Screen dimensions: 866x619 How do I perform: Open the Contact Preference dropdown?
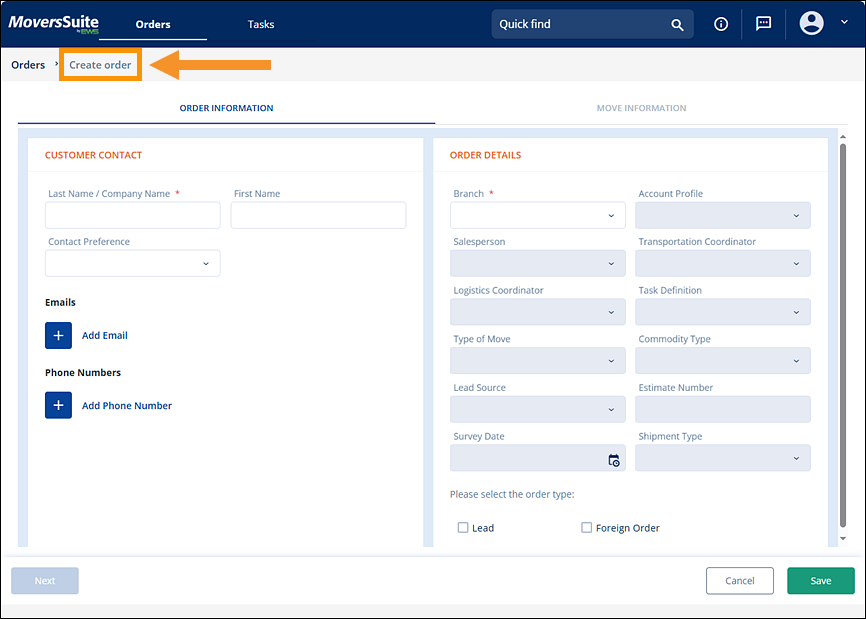tap(132, 263)
